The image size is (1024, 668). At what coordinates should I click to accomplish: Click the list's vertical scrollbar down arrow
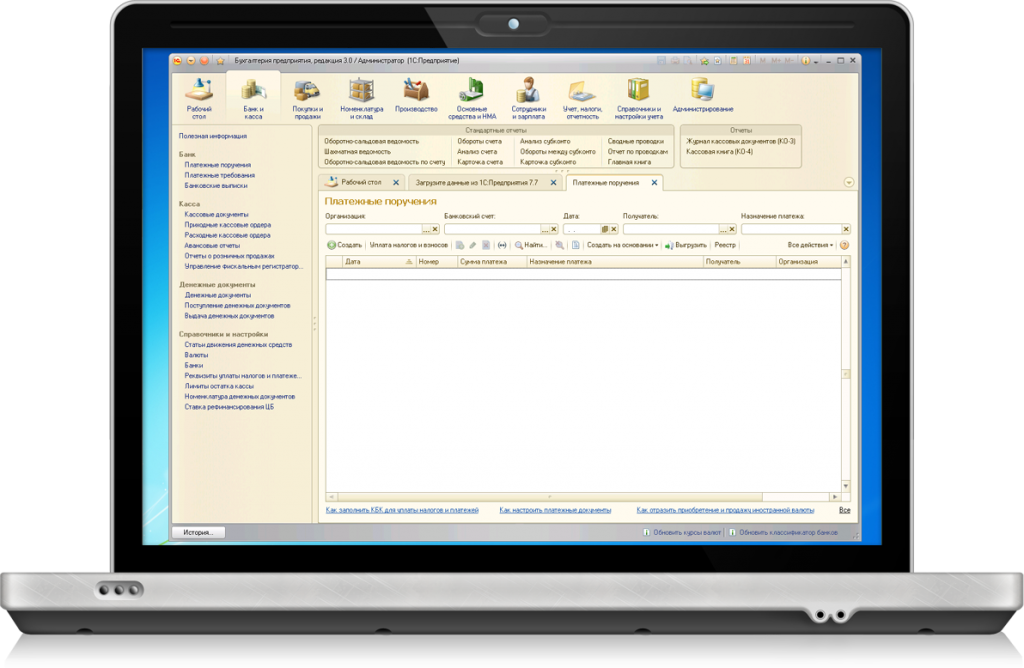coord(846,486)
